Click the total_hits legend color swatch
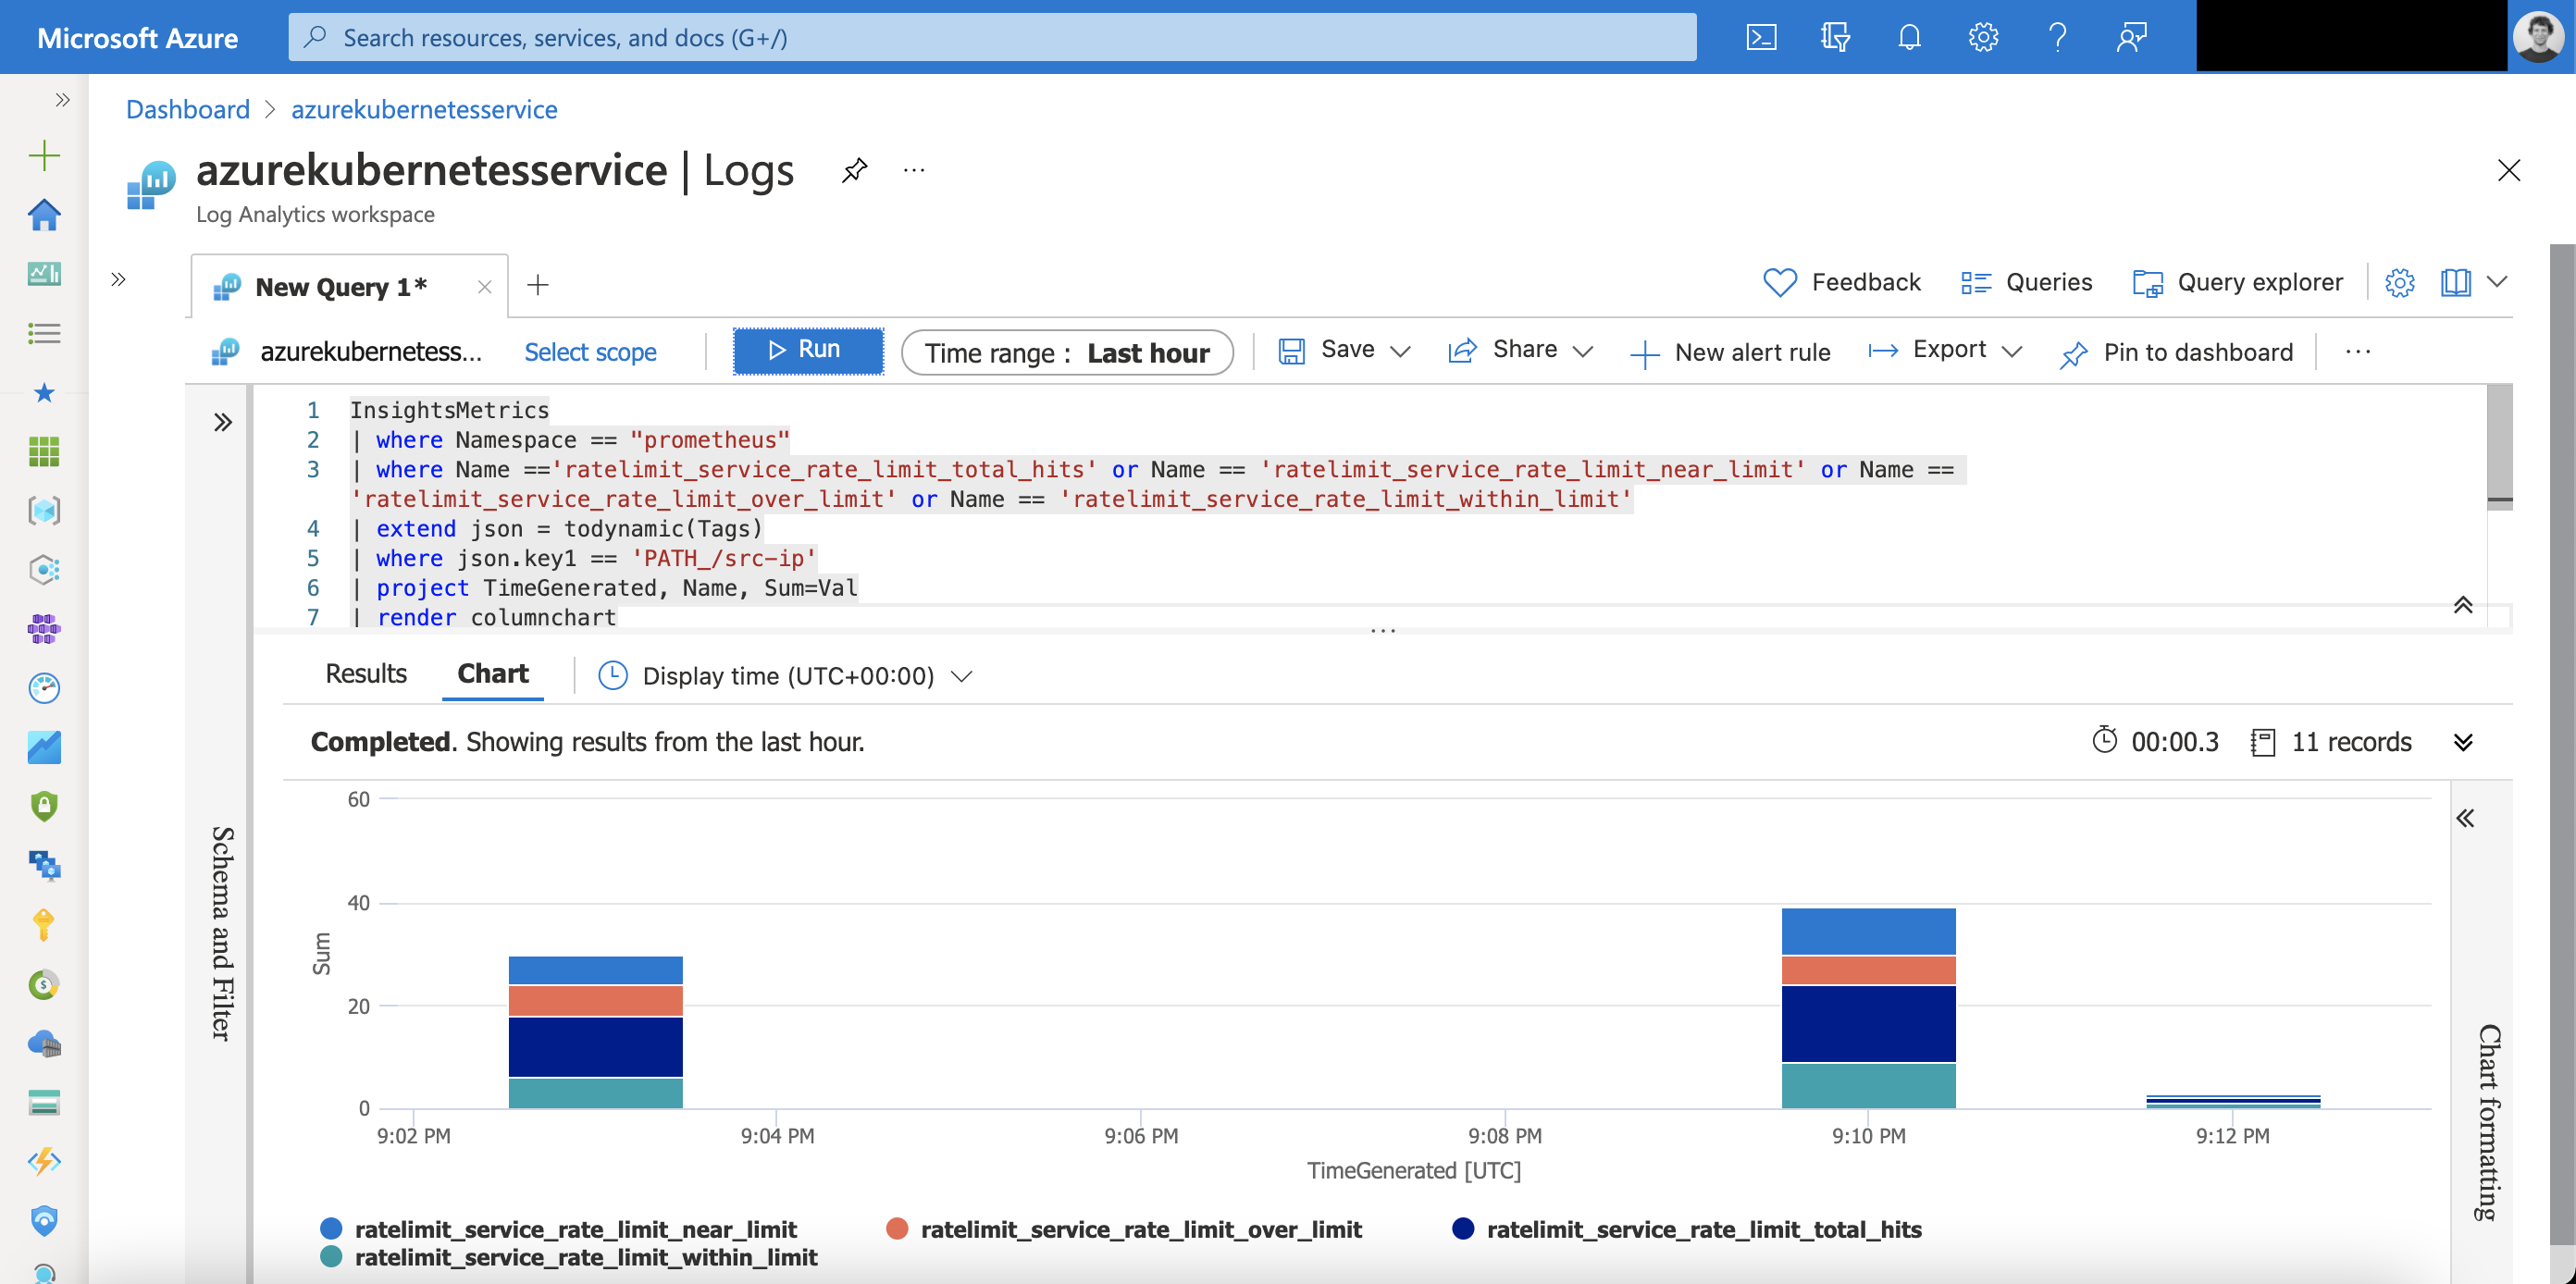This screenshot has height=1284, width=2576. 1463,1229
